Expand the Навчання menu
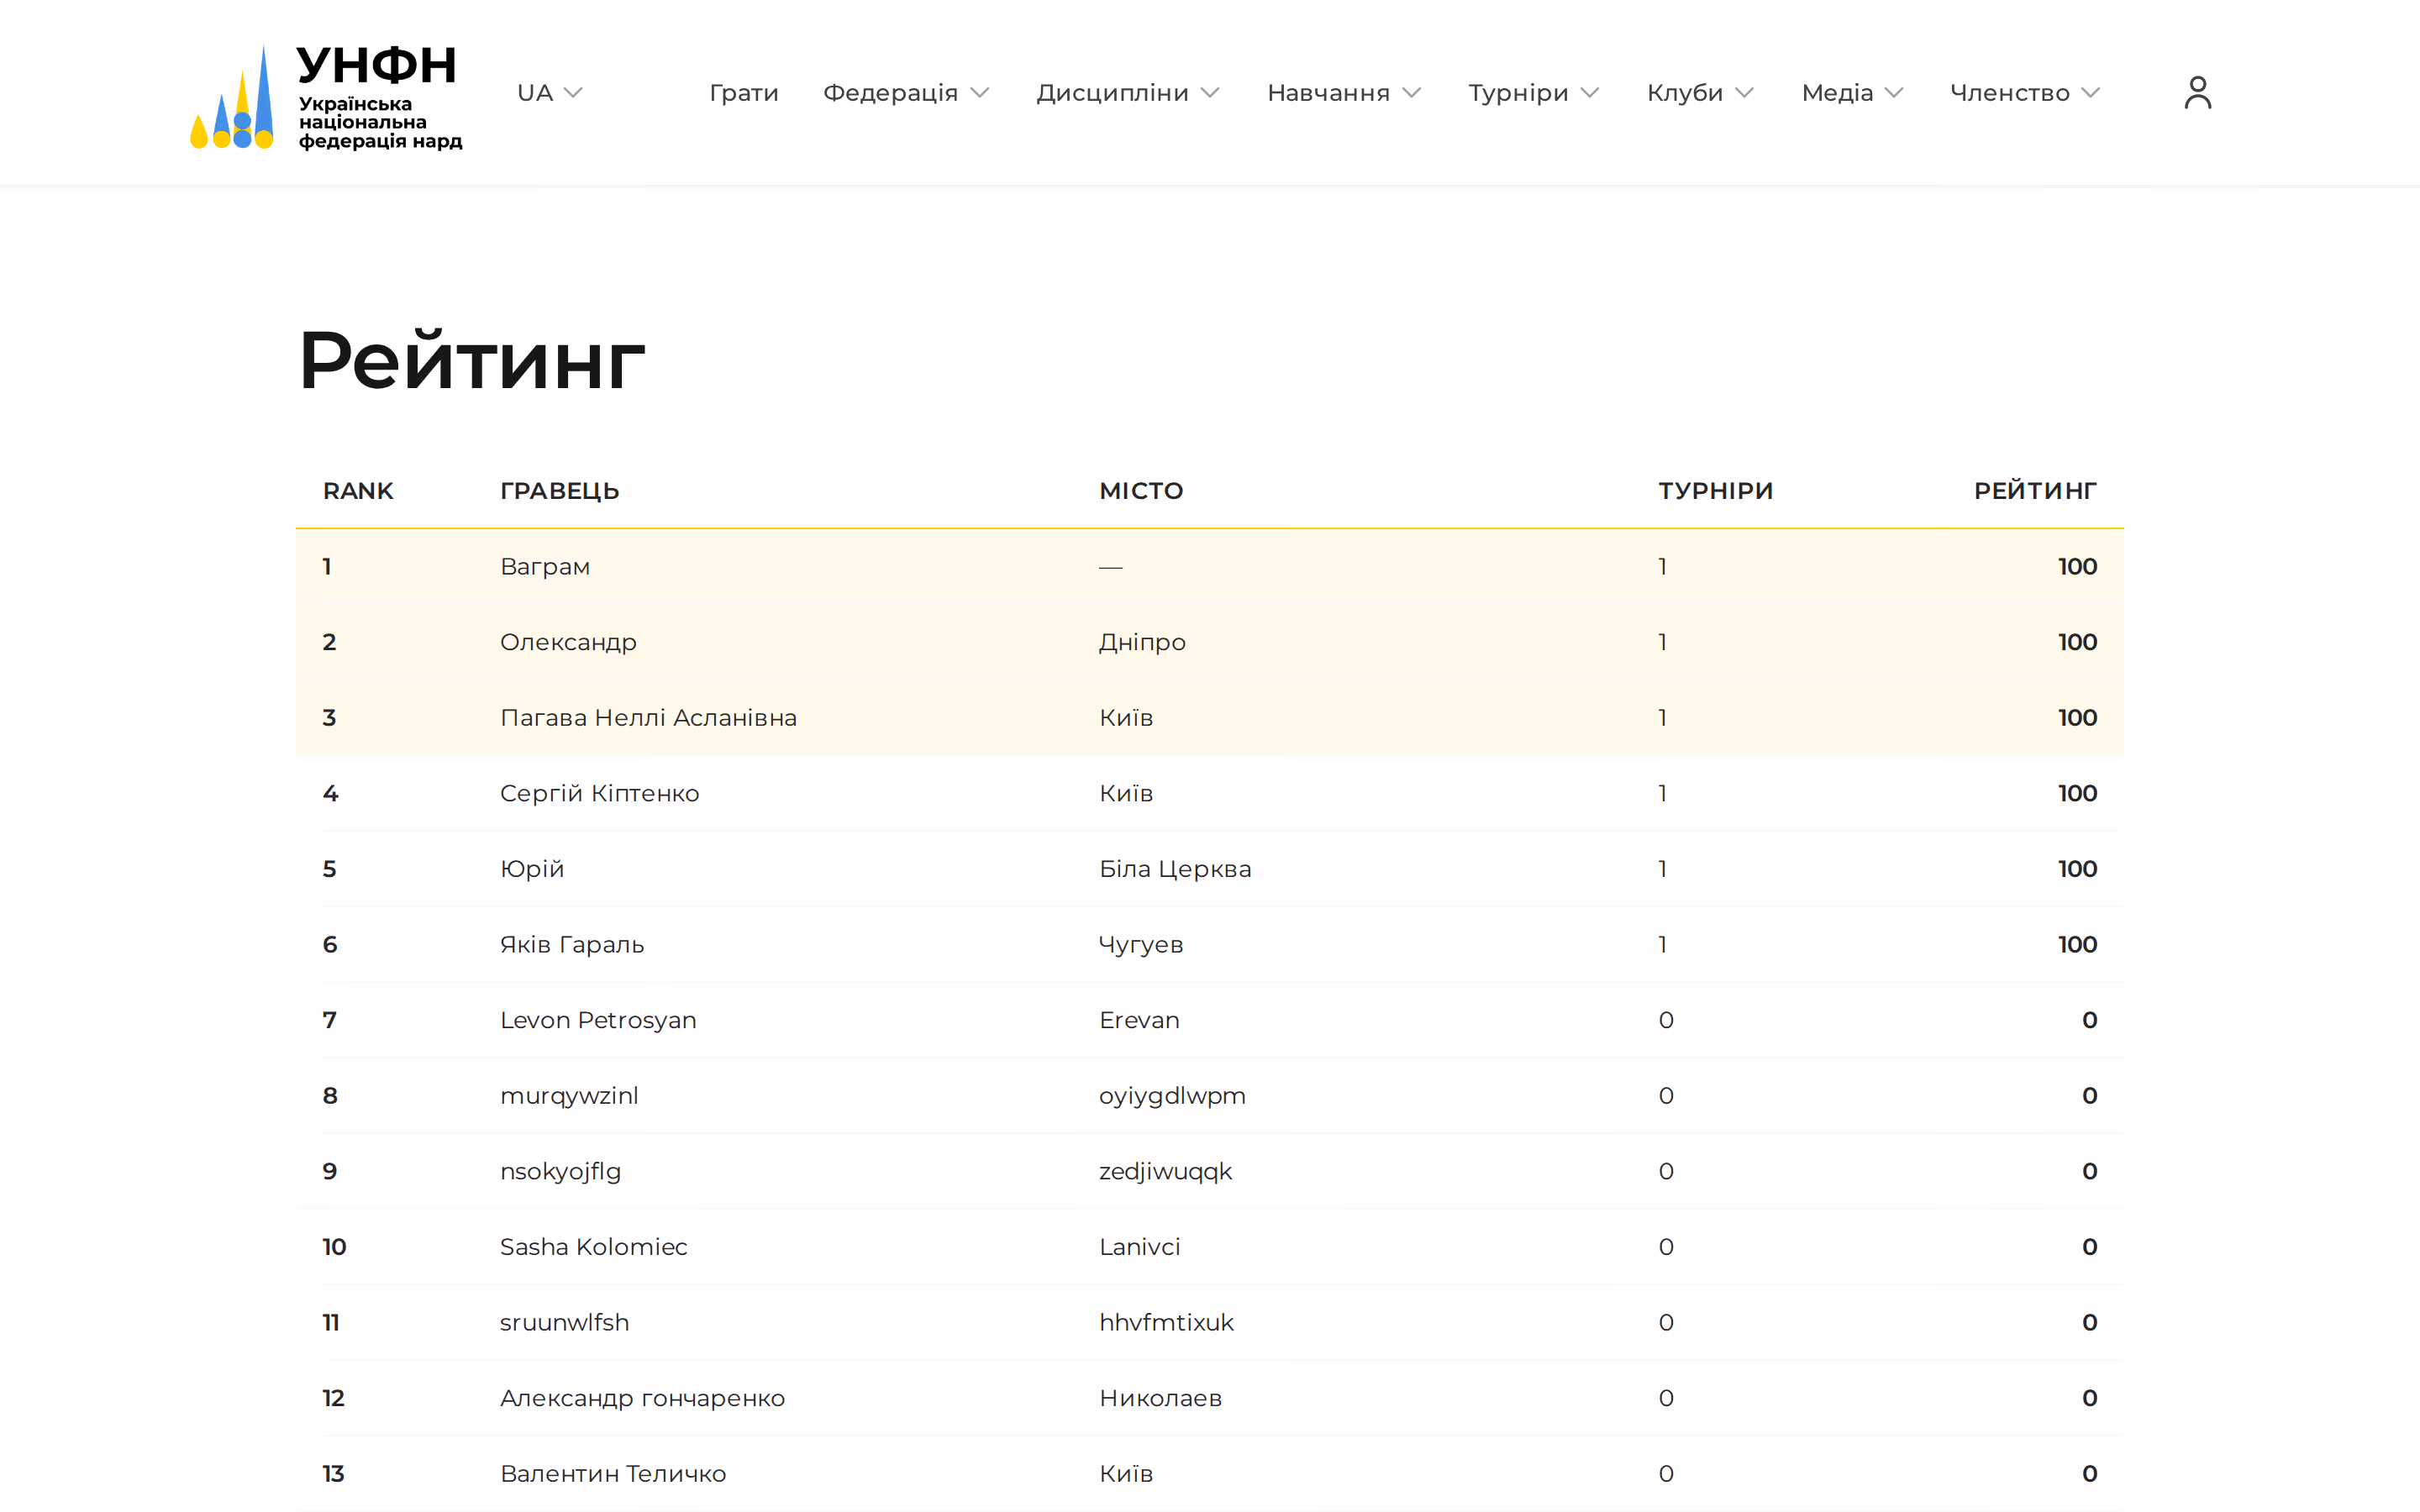 point(1344,93)
